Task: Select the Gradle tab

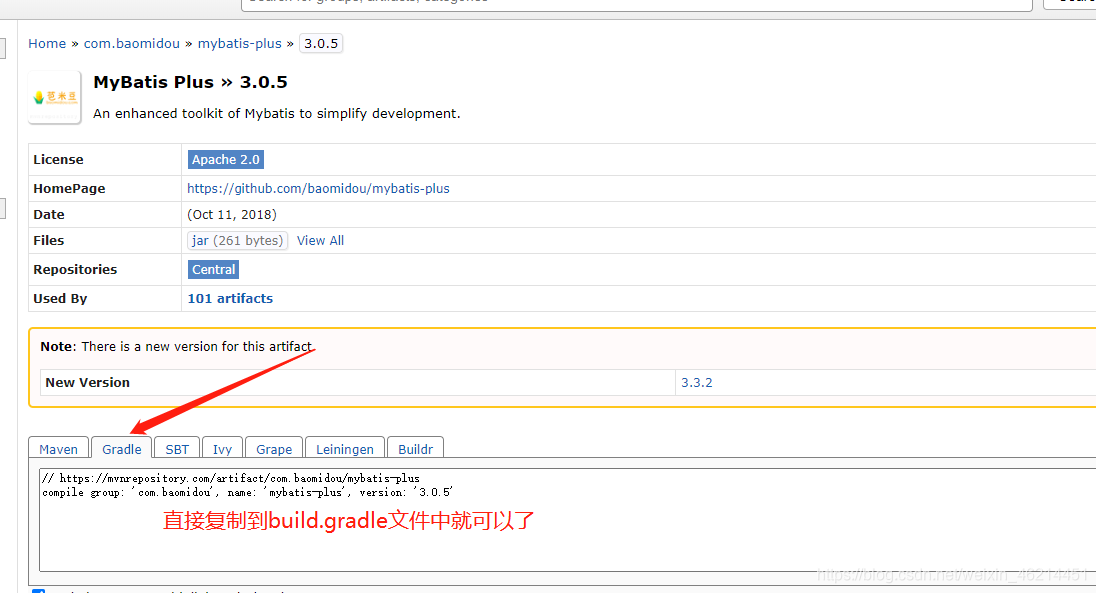Action: click(x=122, y=448)
